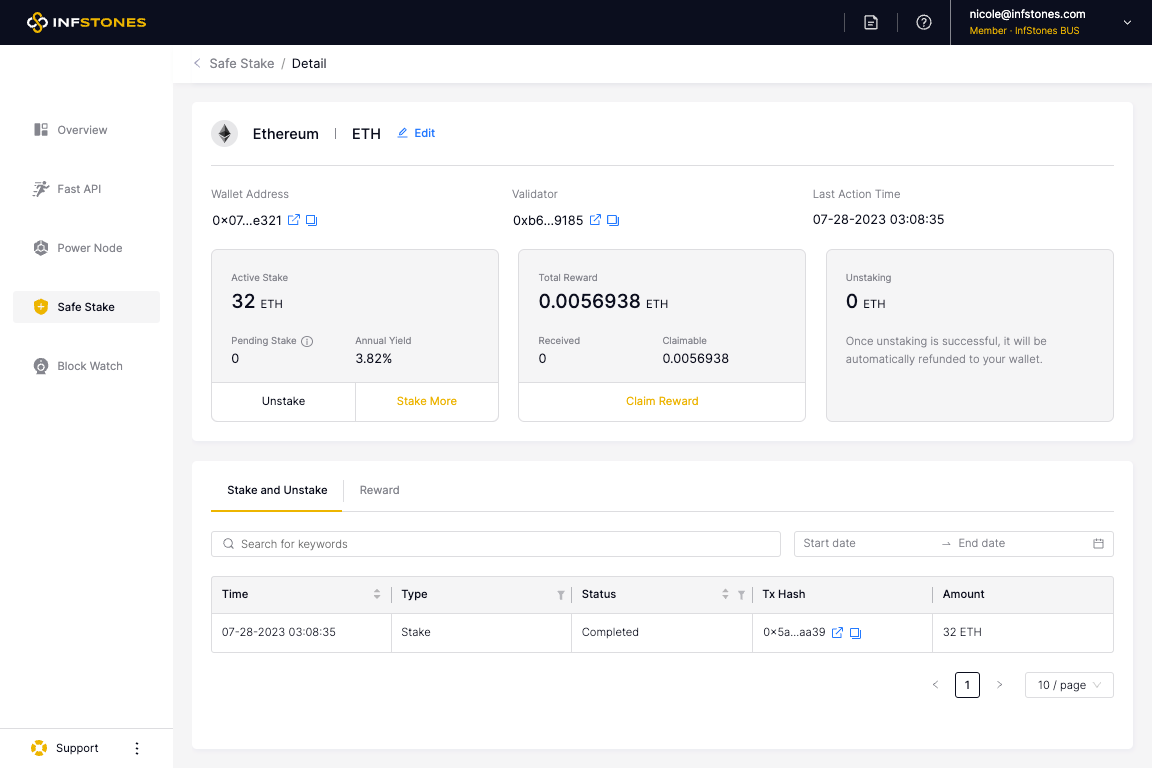The height and width of the screenshot is (768, 1152).
Task: Click the Claim Reward button
Action: pos(662,401)
